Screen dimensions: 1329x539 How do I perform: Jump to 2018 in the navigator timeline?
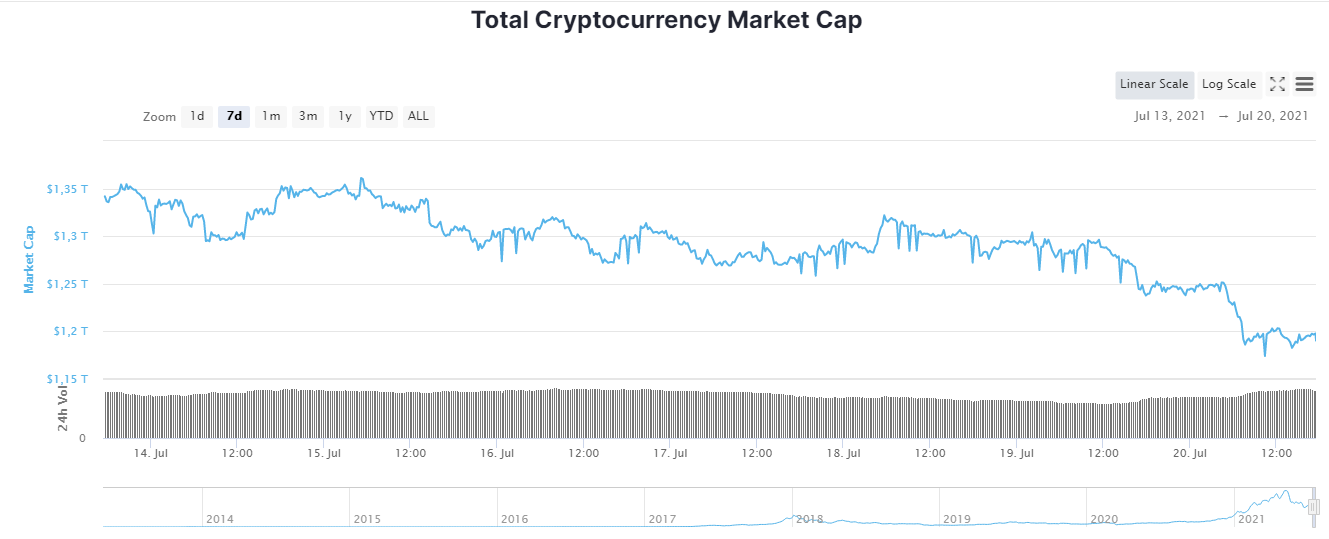(809, 519)
